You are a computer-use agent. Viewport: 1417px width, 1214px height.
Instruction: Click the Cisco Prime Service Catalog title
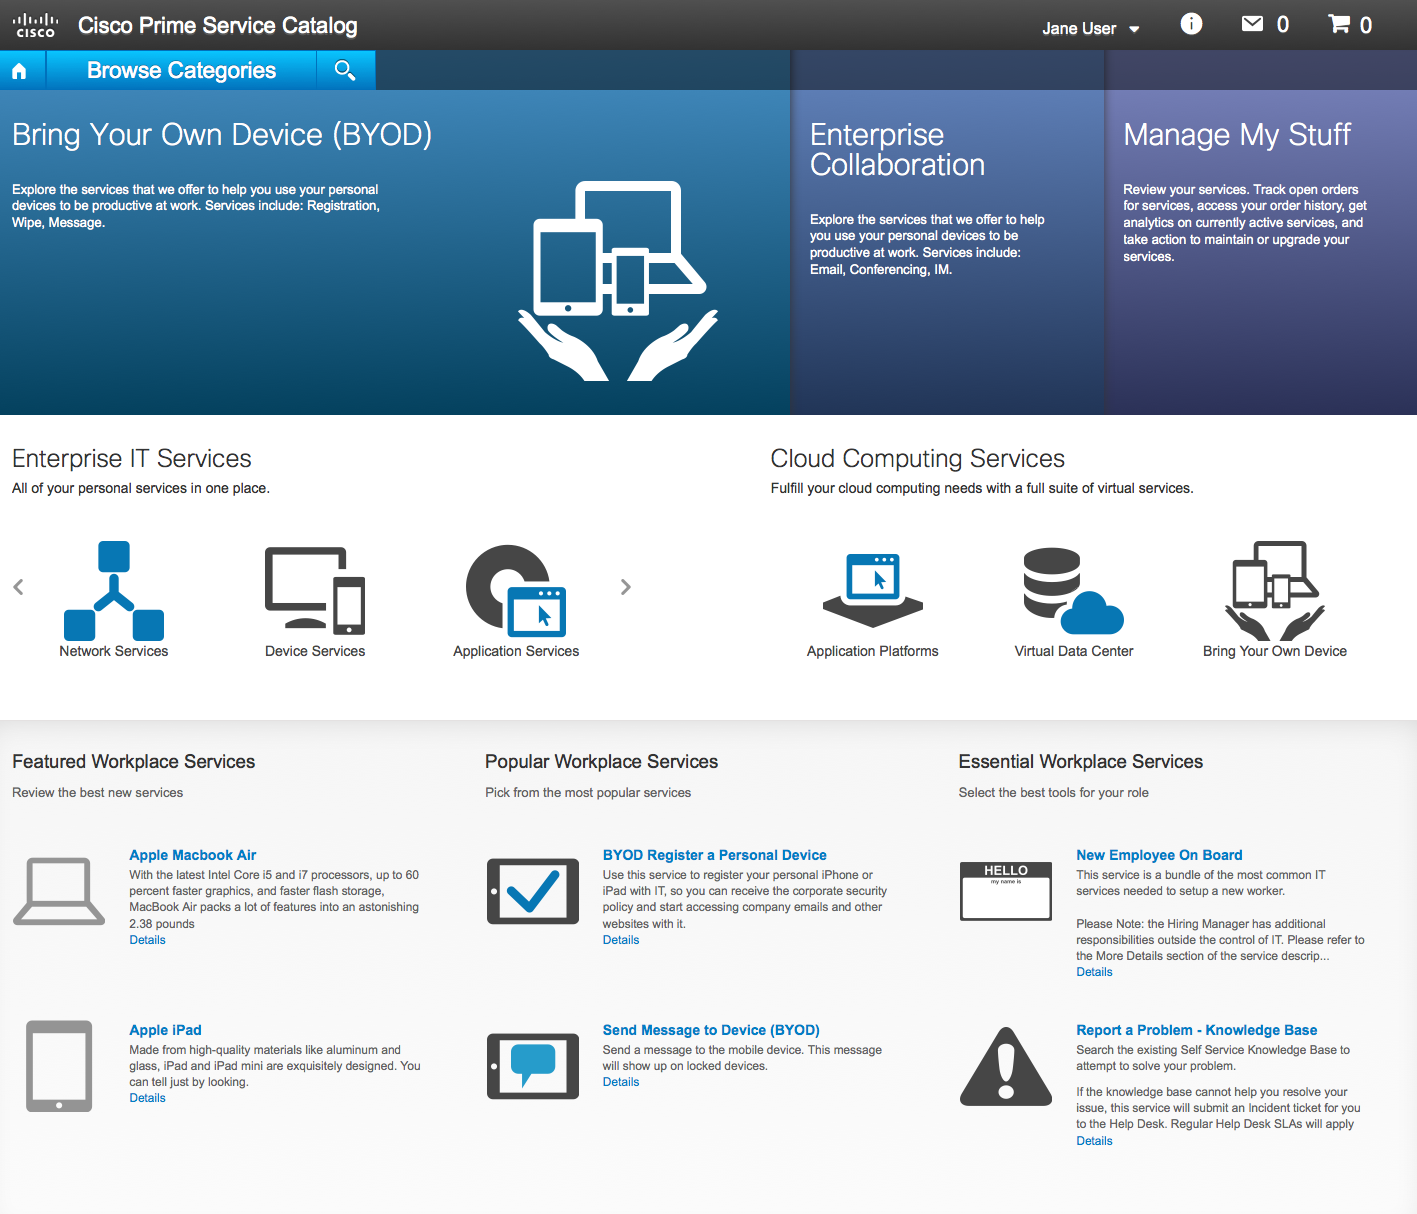217,25
